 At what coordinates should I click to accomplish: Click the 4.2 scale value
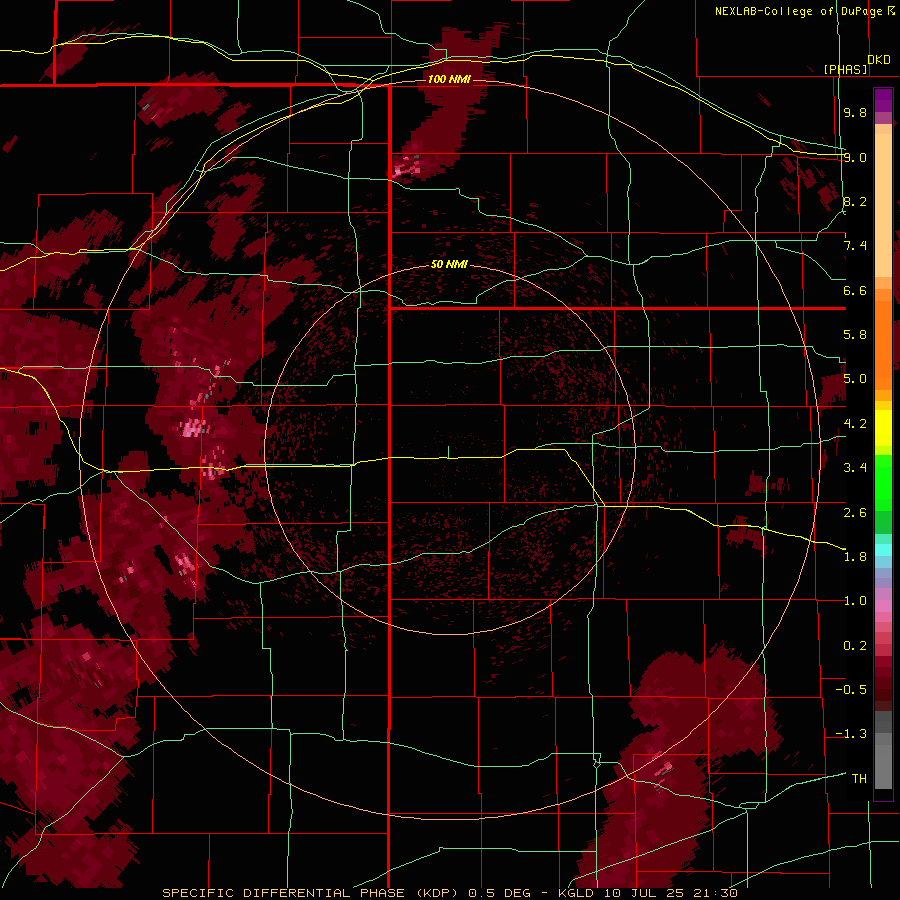click(x=855, y=424)
